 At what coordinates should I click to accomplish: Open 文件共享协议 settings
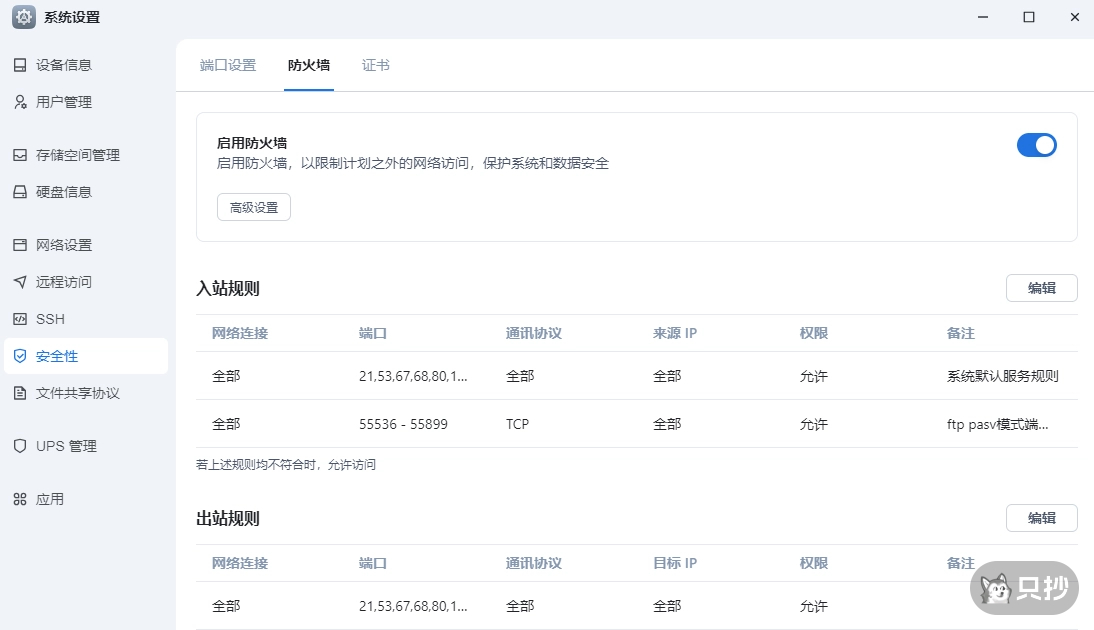77,392
